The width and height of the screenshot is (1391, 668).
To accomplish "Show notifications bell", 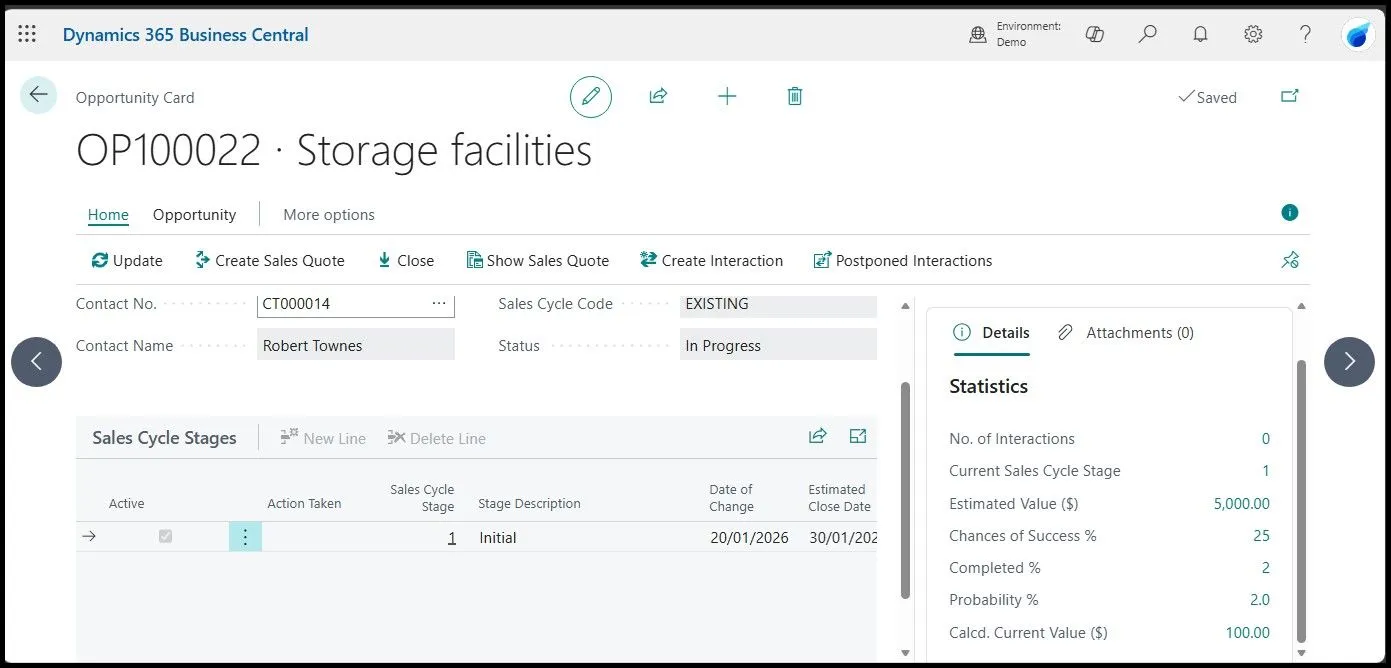I will 1201,34.
